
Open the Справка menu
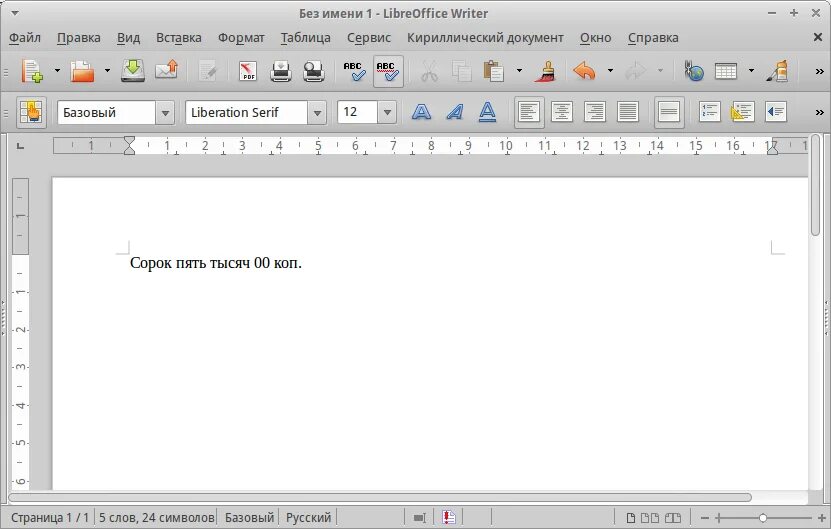tap(653, 38)
